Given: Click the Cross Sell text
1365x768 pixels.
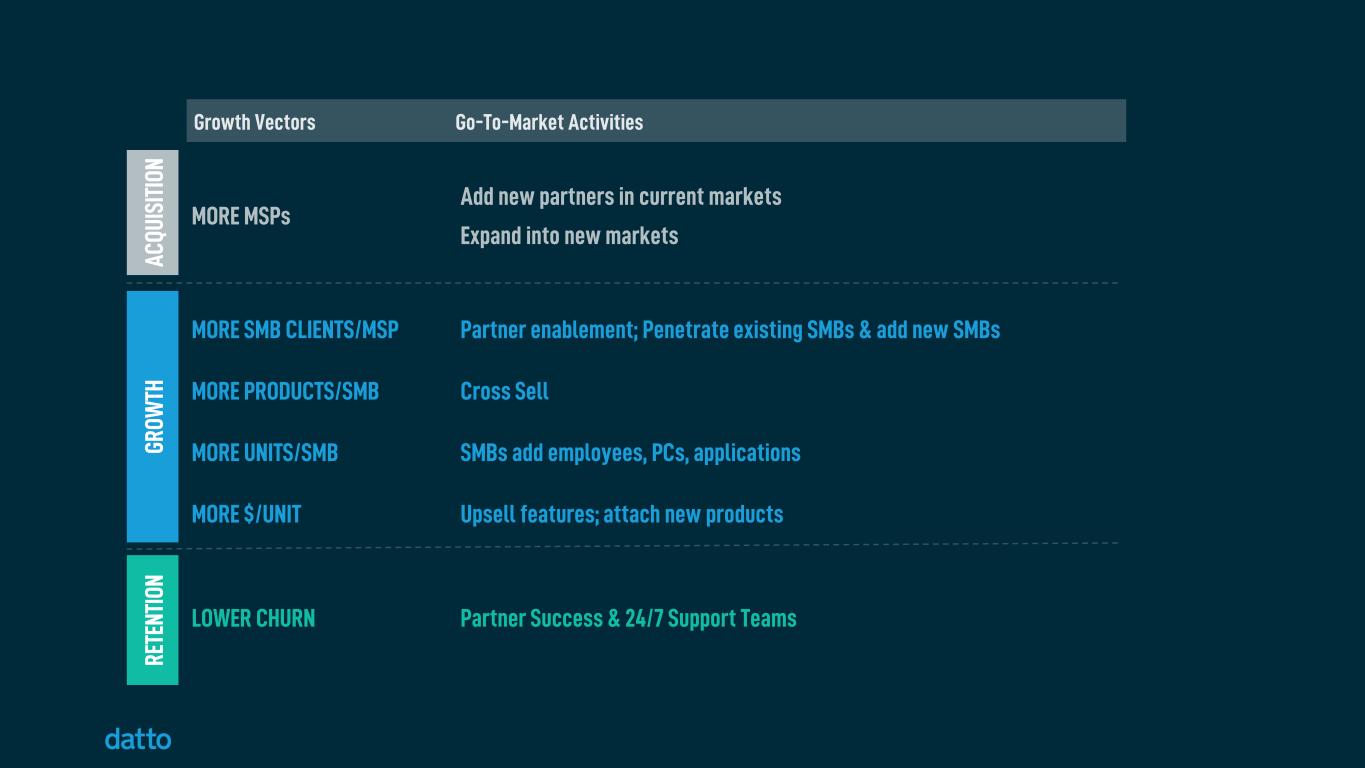Looking at the screenshot, I should pyautogui.click(x=504, y=391).
